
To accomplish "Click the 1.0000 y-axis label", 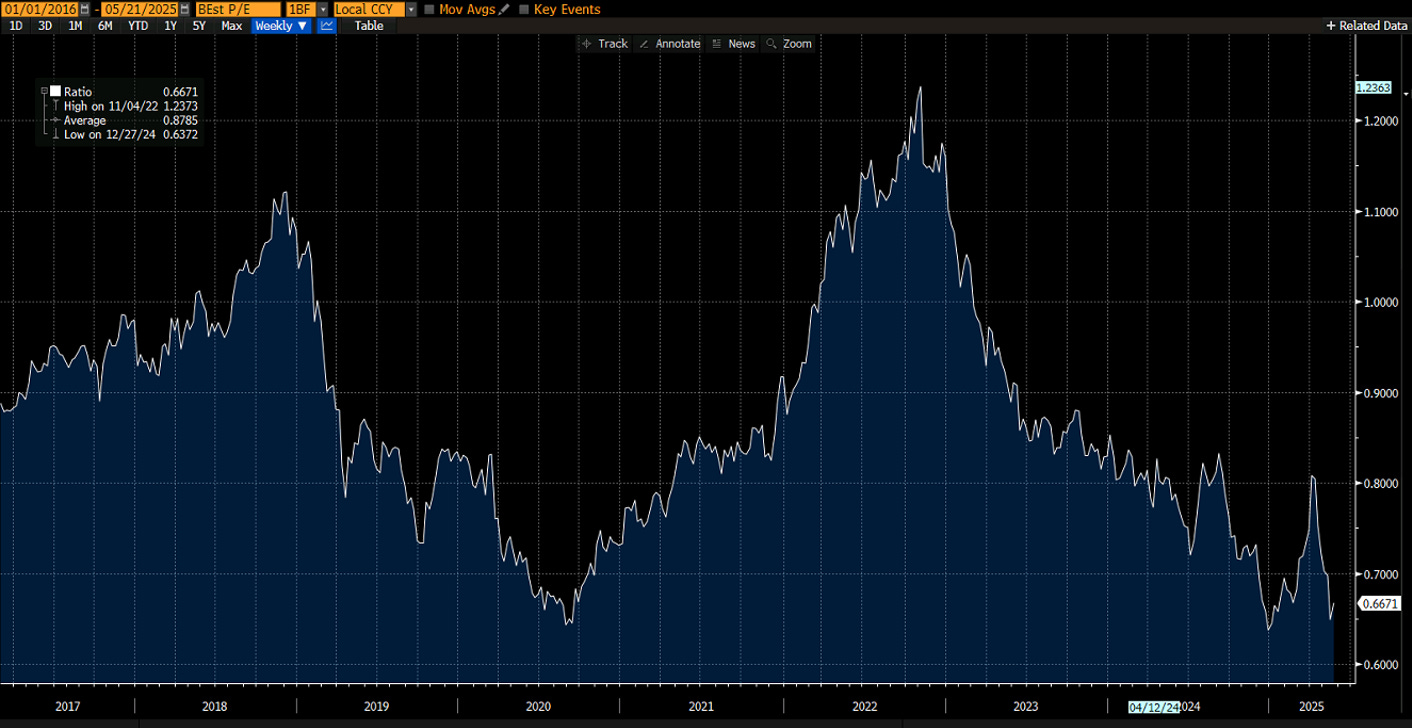I will pyautogui.click(x=1379, y=302).
